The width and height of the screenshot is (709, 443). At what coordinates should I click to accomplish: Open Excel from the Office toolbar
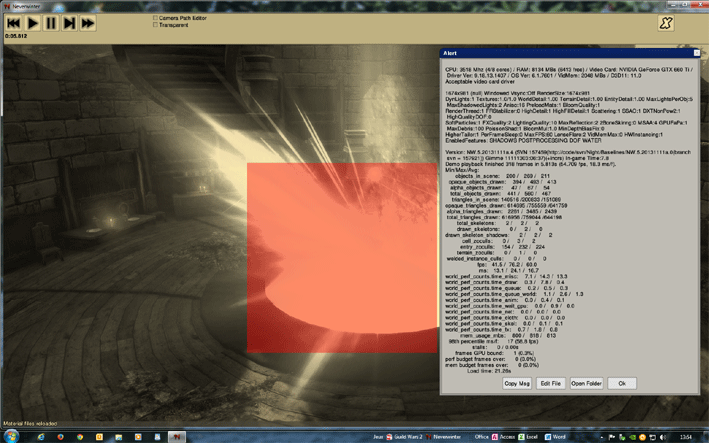(528, 437)
